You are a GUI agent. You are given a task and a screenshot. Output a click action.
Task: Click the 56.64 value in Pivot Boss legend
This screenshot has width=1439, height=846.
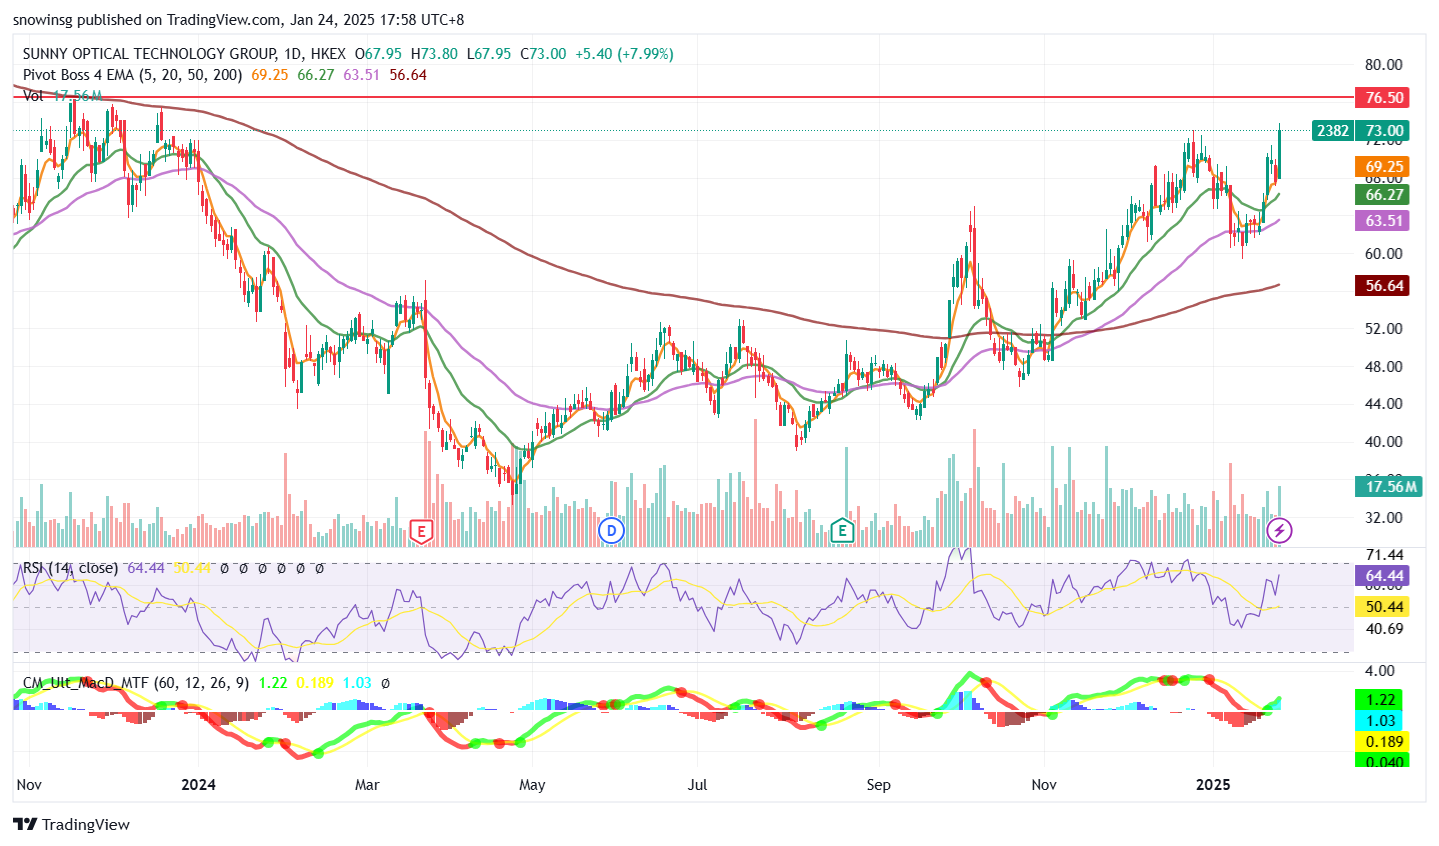(408, 75)
